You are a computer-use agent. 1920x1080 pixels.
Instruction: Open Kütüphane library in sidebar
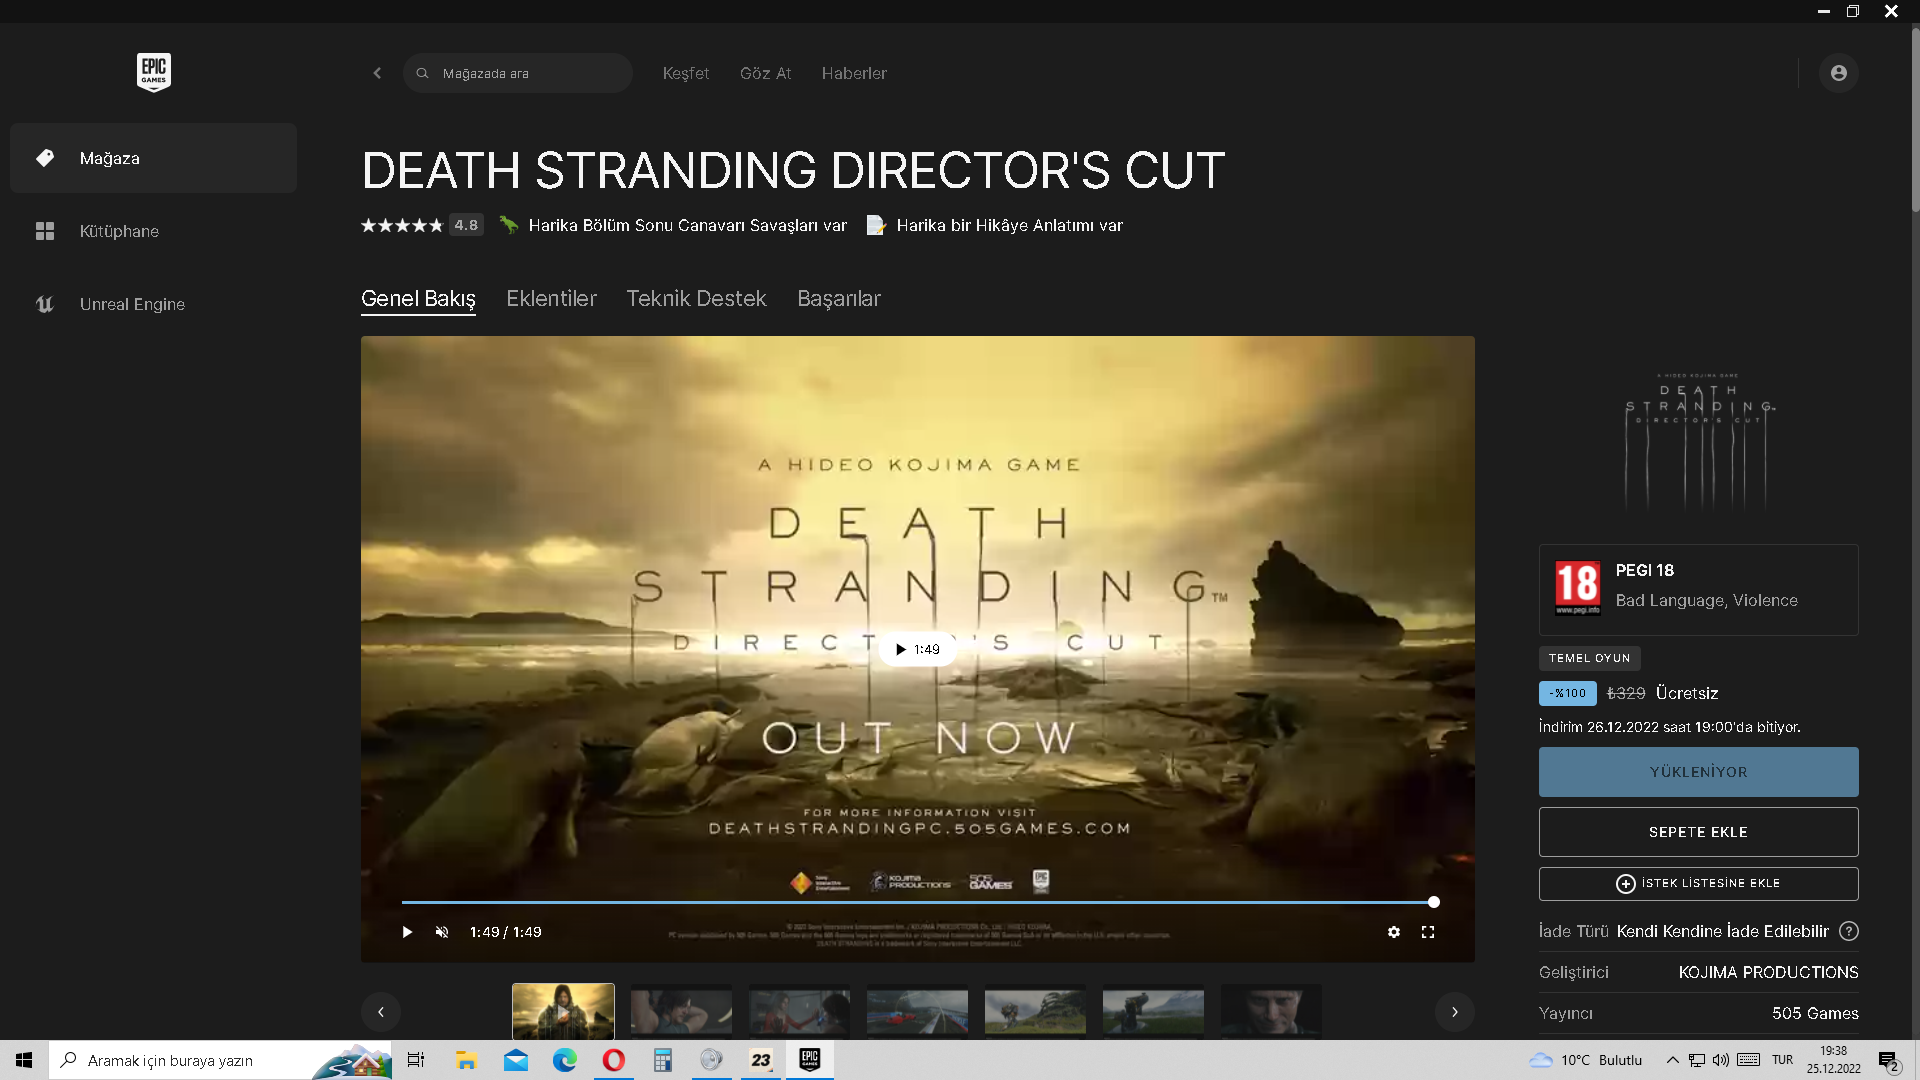tap(119, 231)
